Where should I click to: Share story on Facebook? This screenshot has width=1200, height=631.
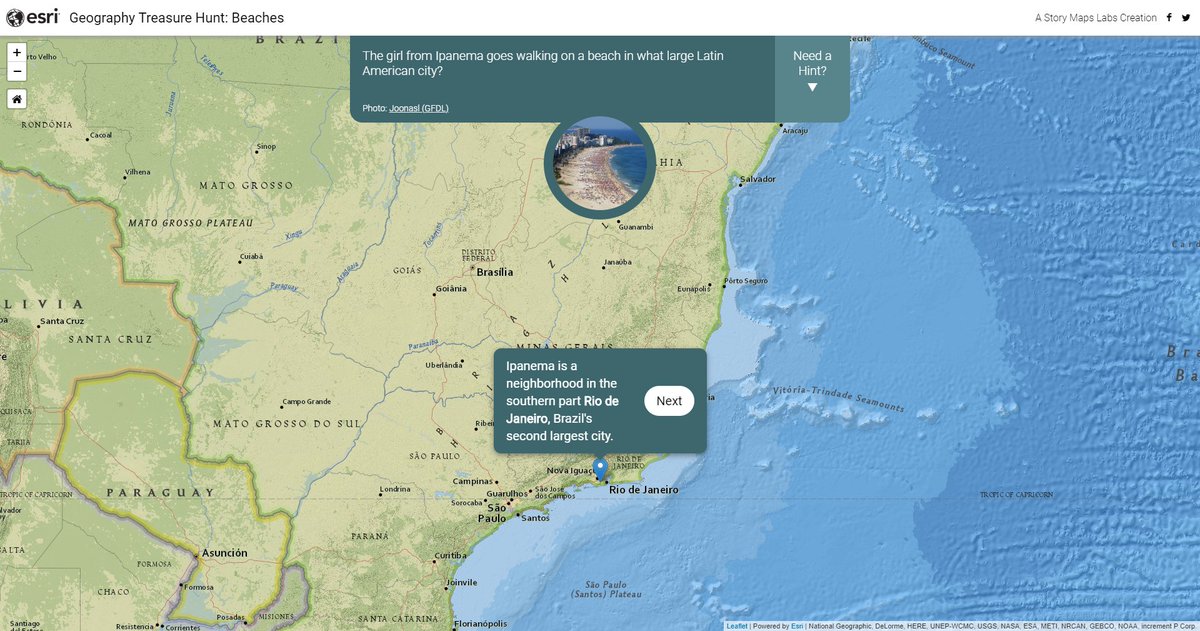(x=1169, y=18)
